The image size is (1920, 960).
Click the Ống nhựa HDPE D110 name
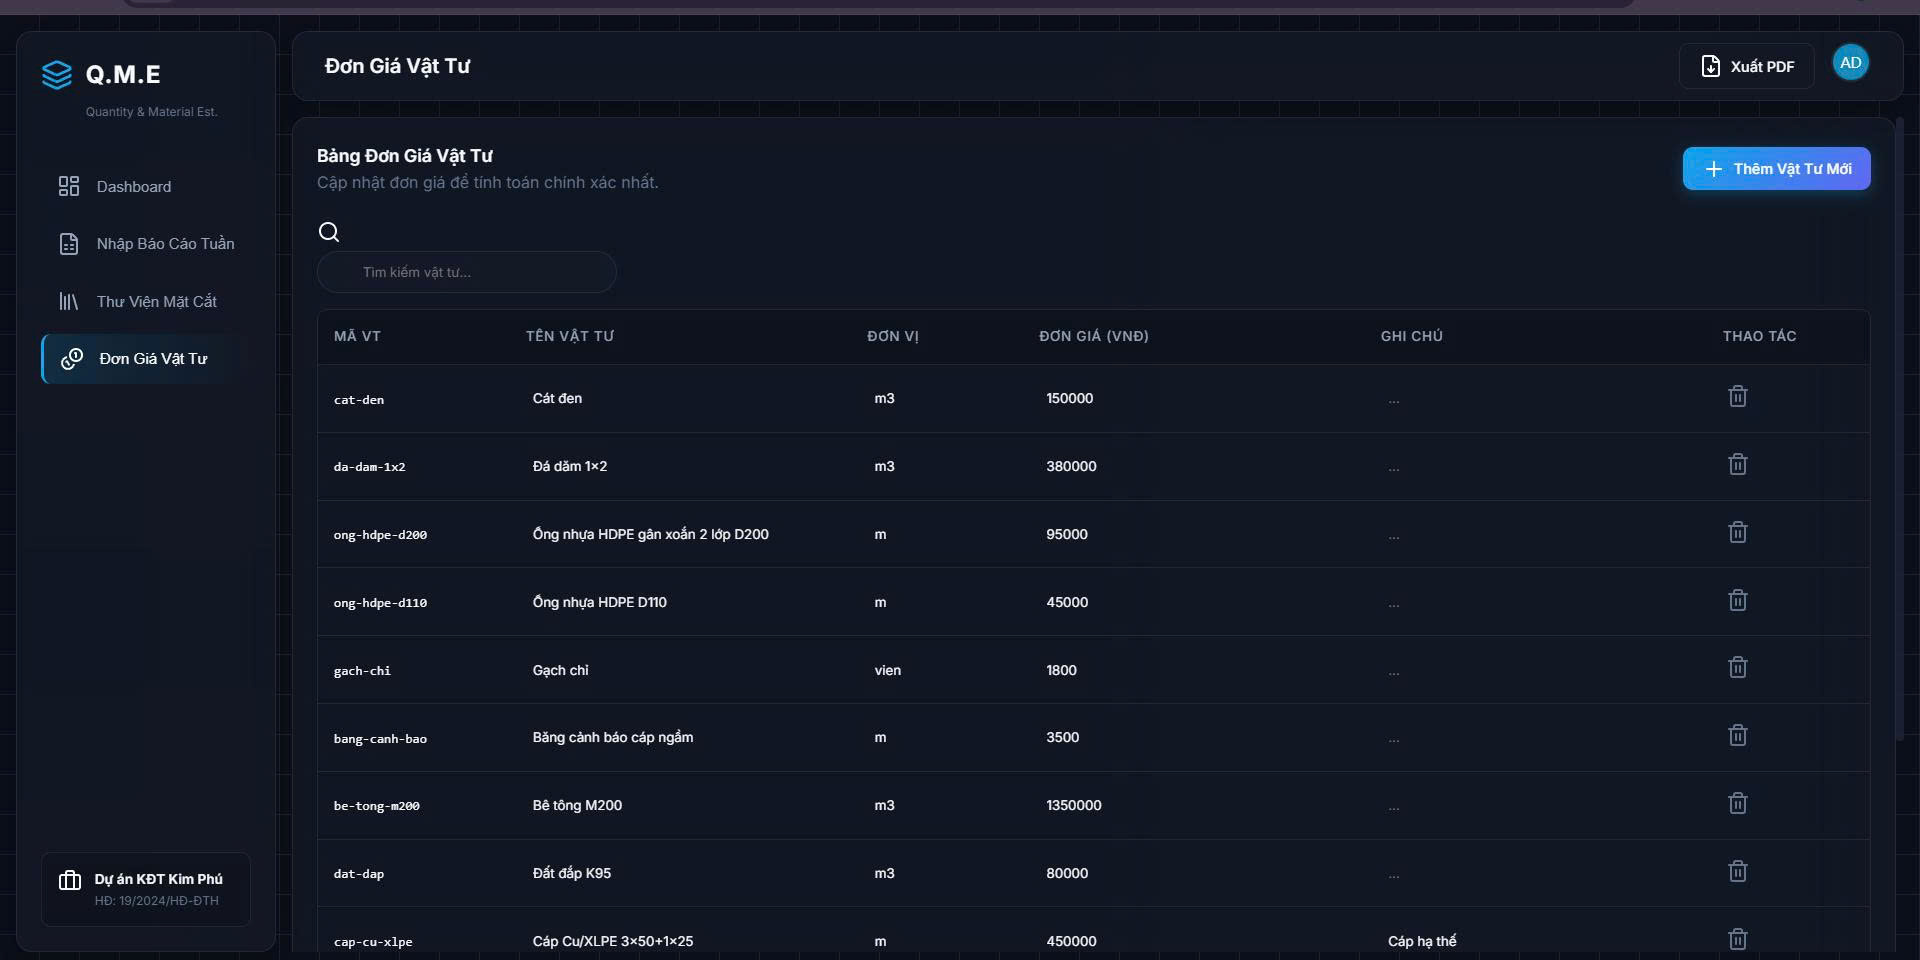pos(600,602)
